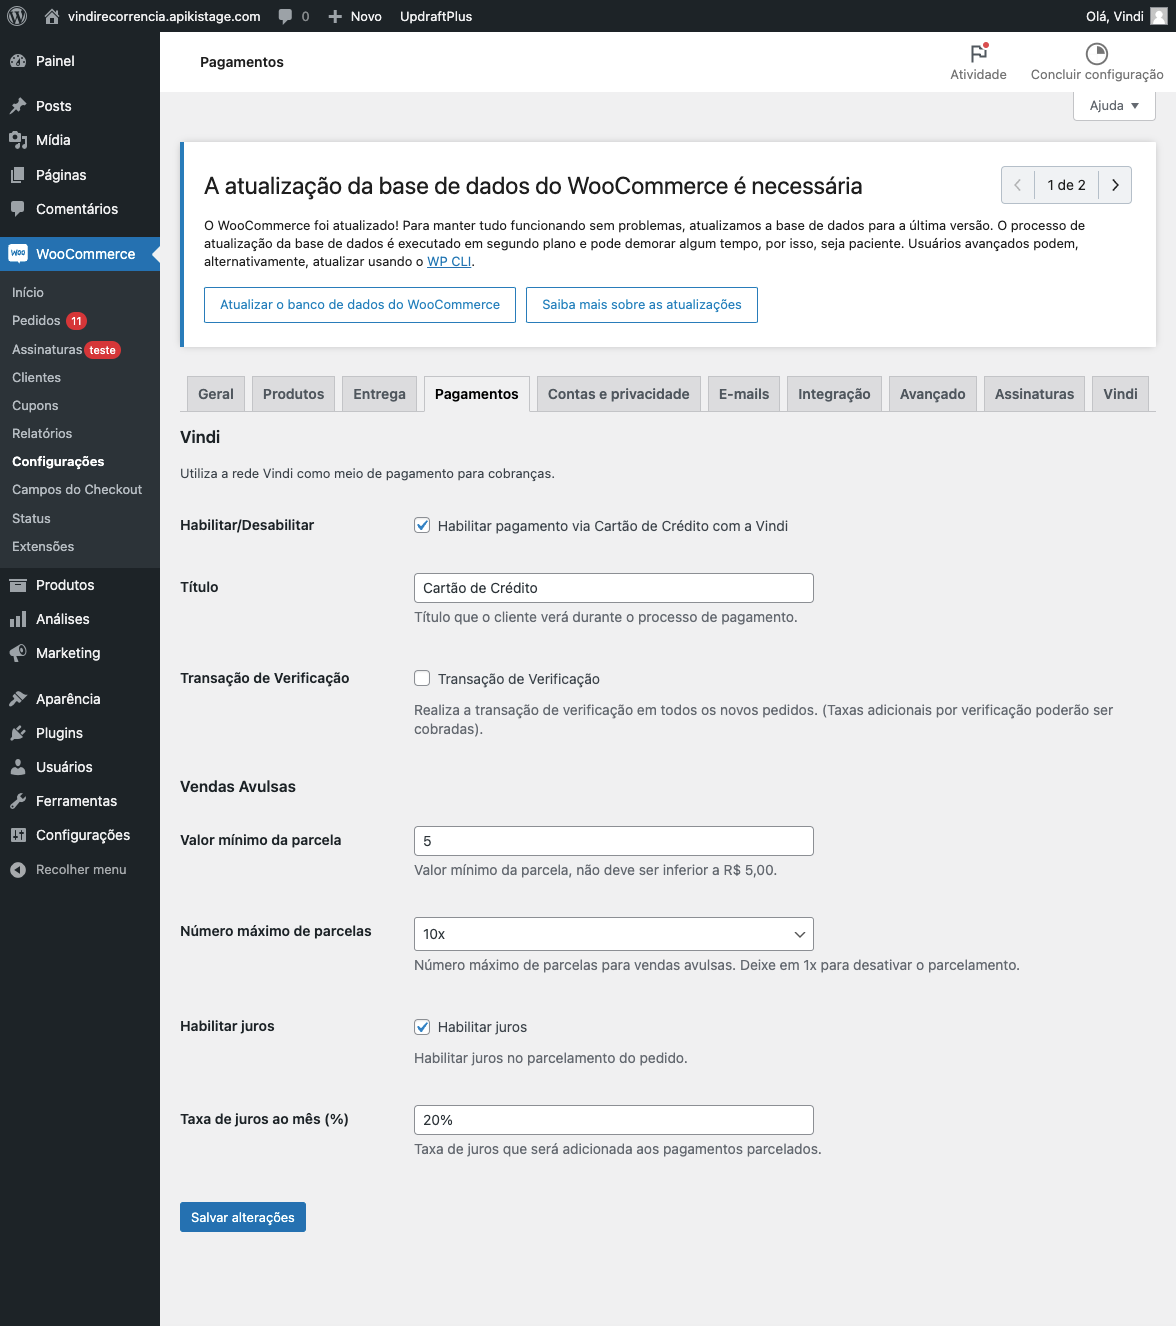Enable the Transação de Verificação checkbox
1176x1327 pixels.
422,679
